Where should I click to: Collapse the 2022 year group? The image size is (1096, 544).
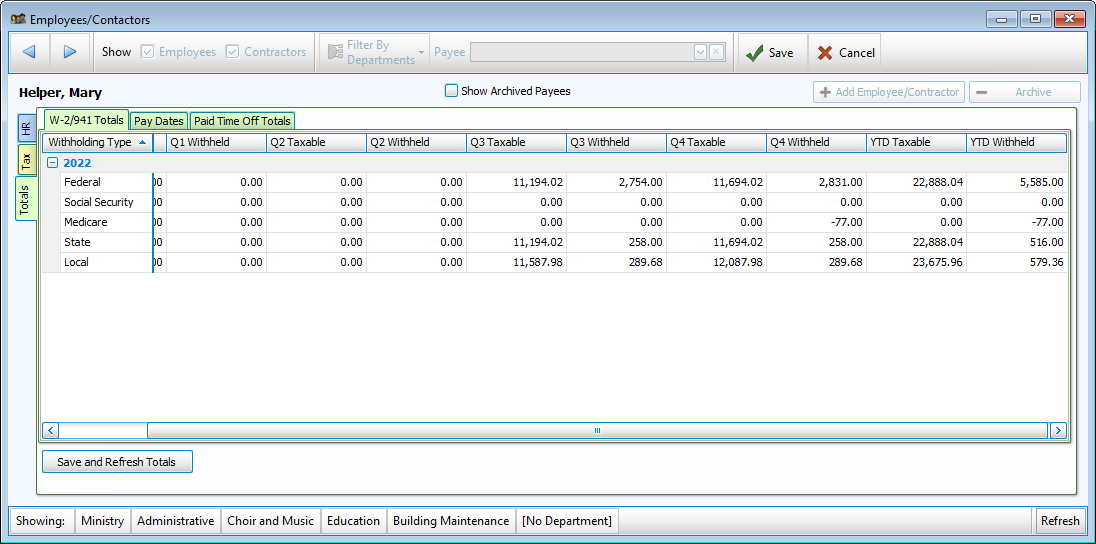[x=52, y=163]
